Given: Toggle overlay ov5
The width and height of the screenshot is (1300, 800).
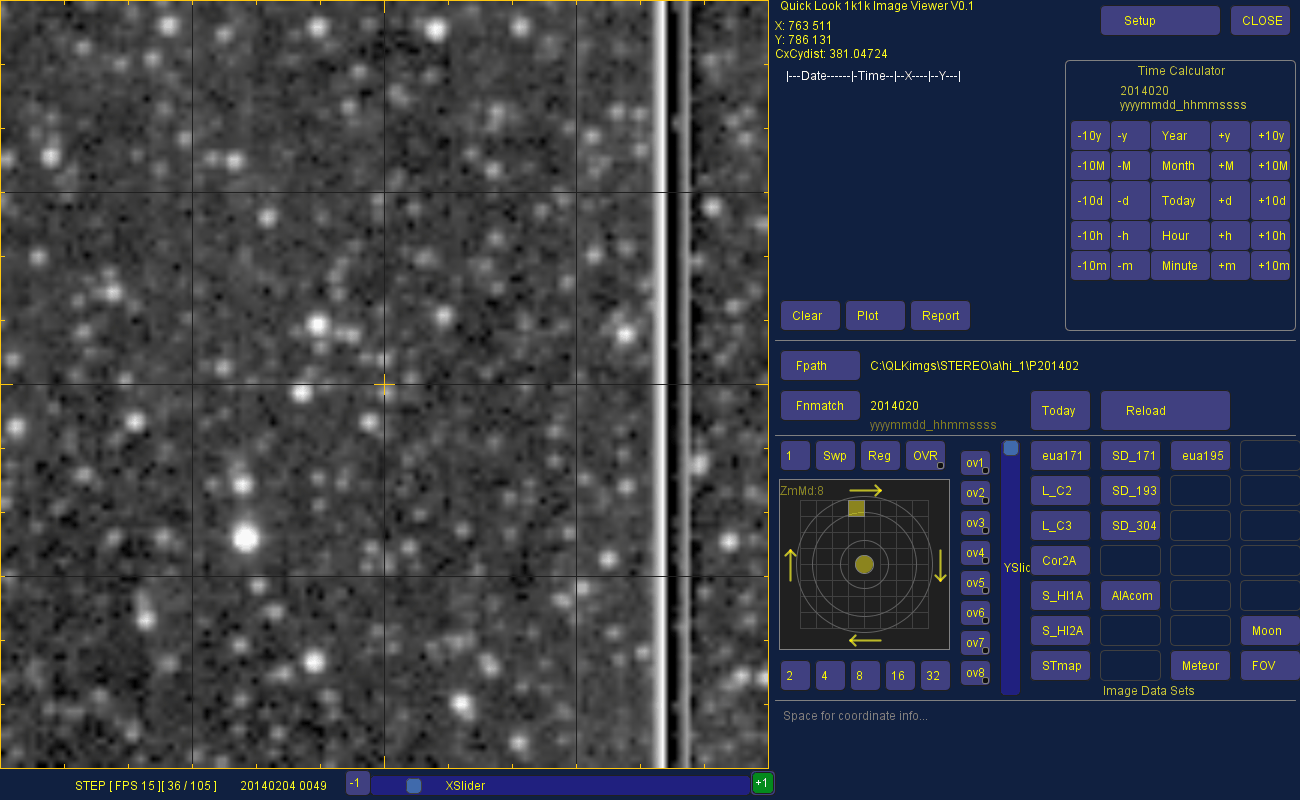Looking at the screenshot, I should (975, 583).
